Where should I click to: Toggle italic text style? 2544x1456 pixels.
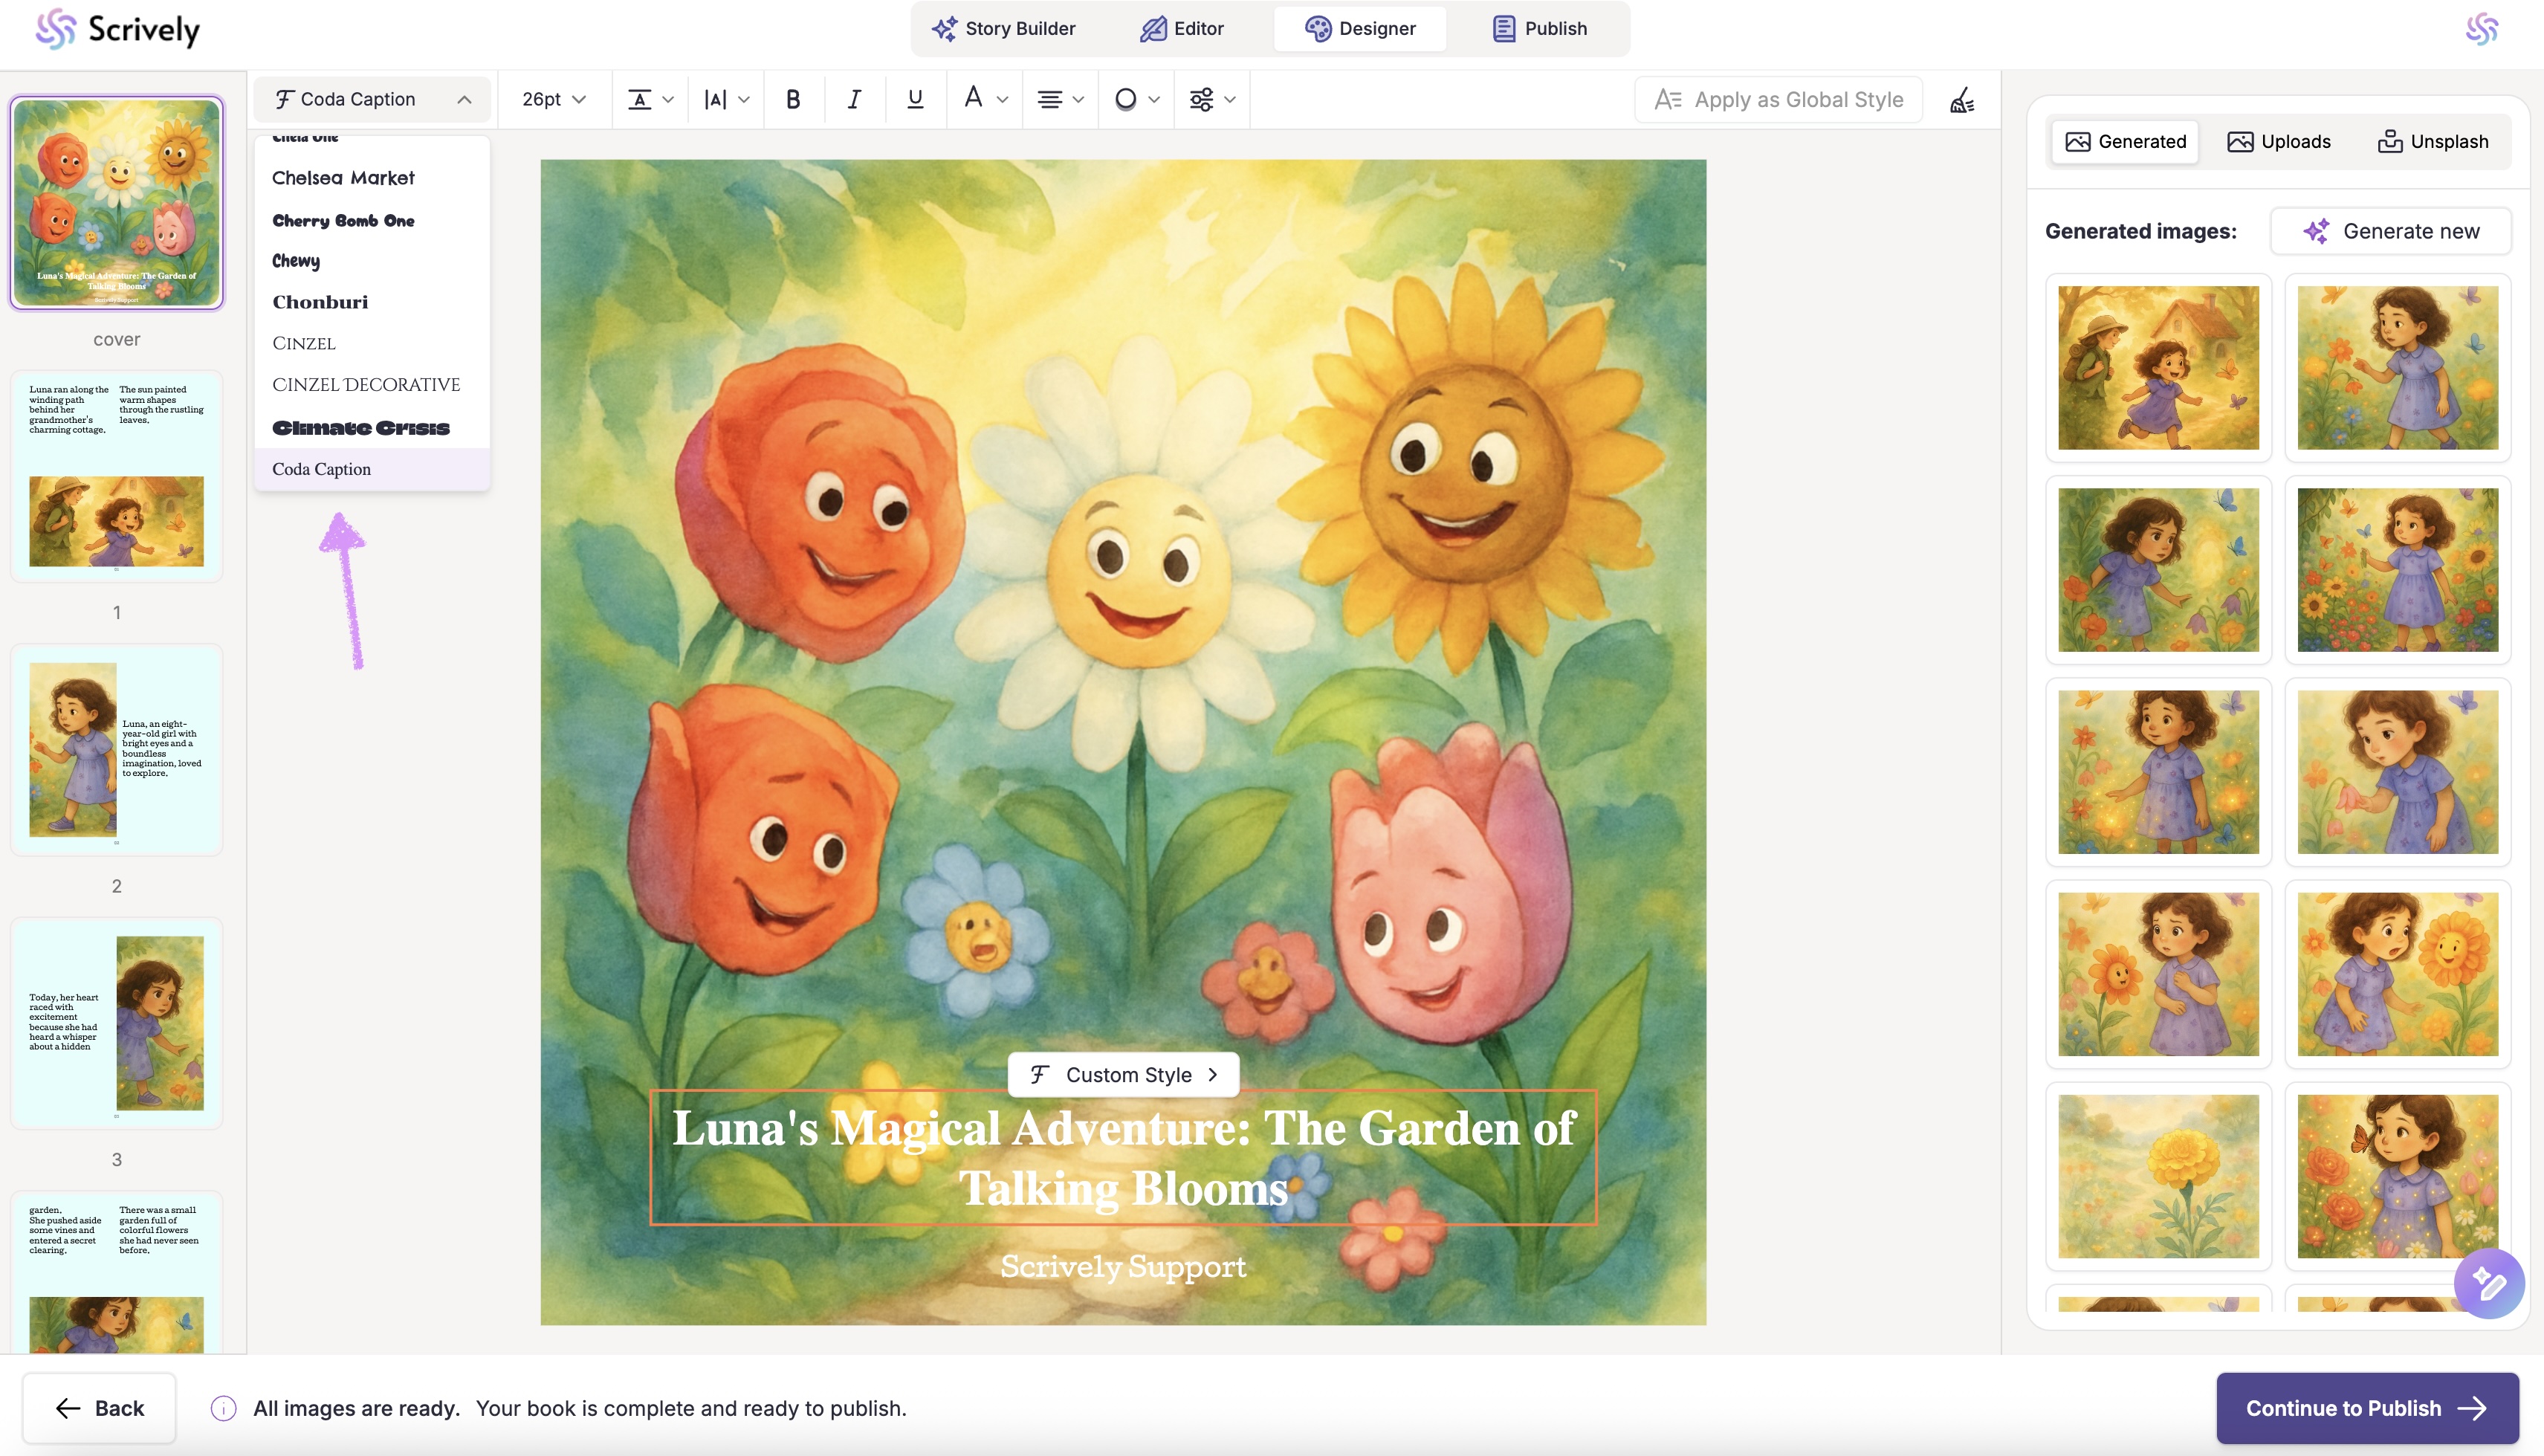tap(854, 99)
